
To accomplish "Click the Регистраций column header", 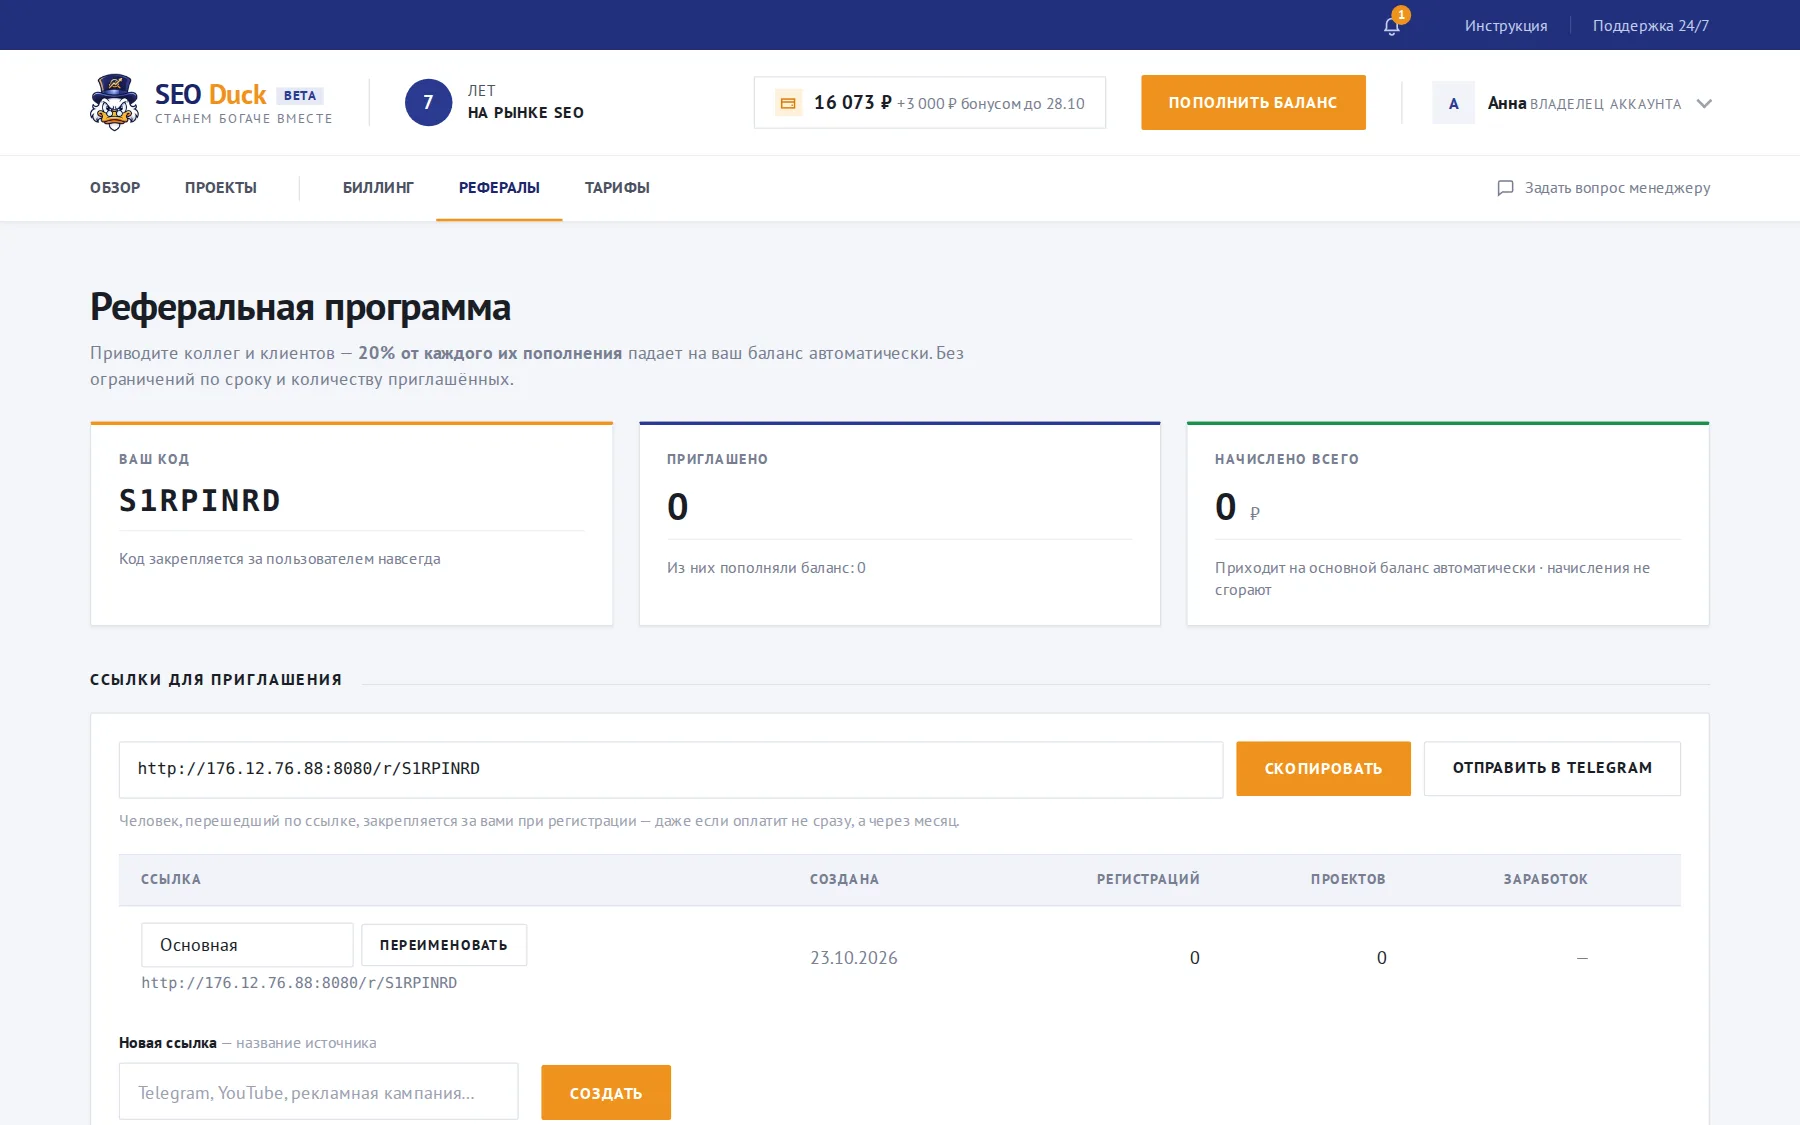I will [x=1148, y=879].
